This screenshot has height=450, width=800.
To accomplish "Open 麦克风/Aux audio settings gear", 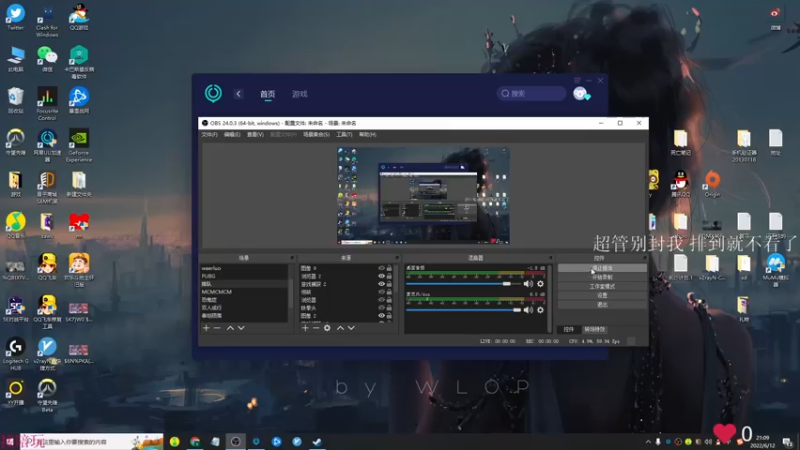I will (x=540, y=310).
